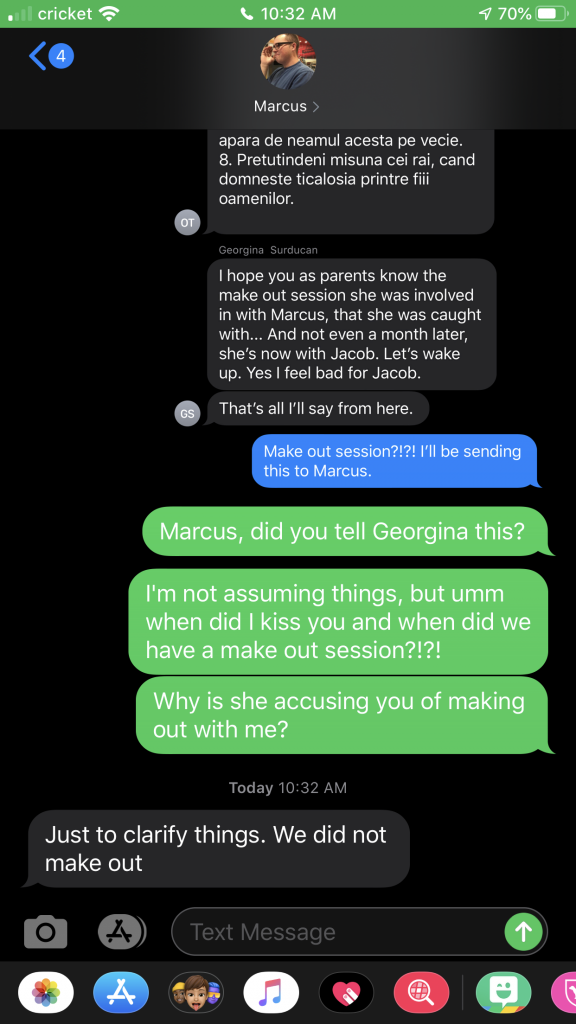The width and height of the screenshot is (576, 1024).
Task: Tap the blue 'Make out session?!?!' bubble
Action: tap(396, 461)
